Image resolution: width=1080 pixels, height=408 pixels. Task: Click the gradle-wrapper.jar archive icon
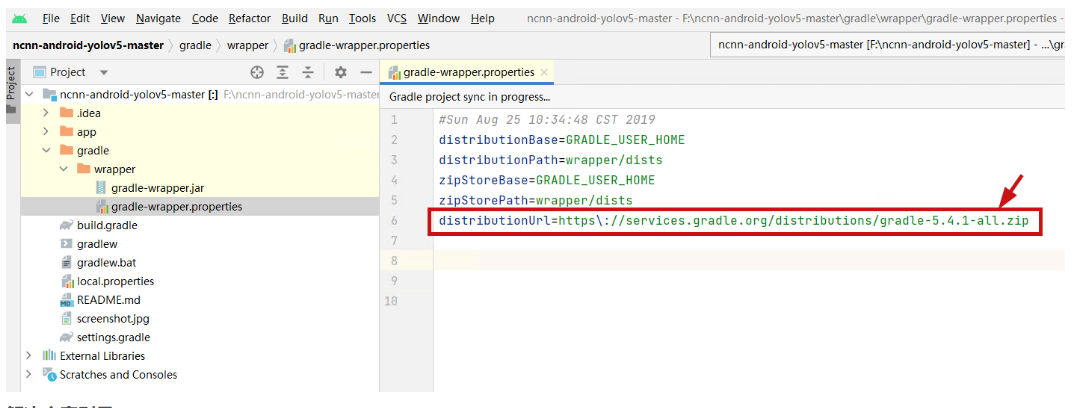pyautogui.click(x=101, y=187)
